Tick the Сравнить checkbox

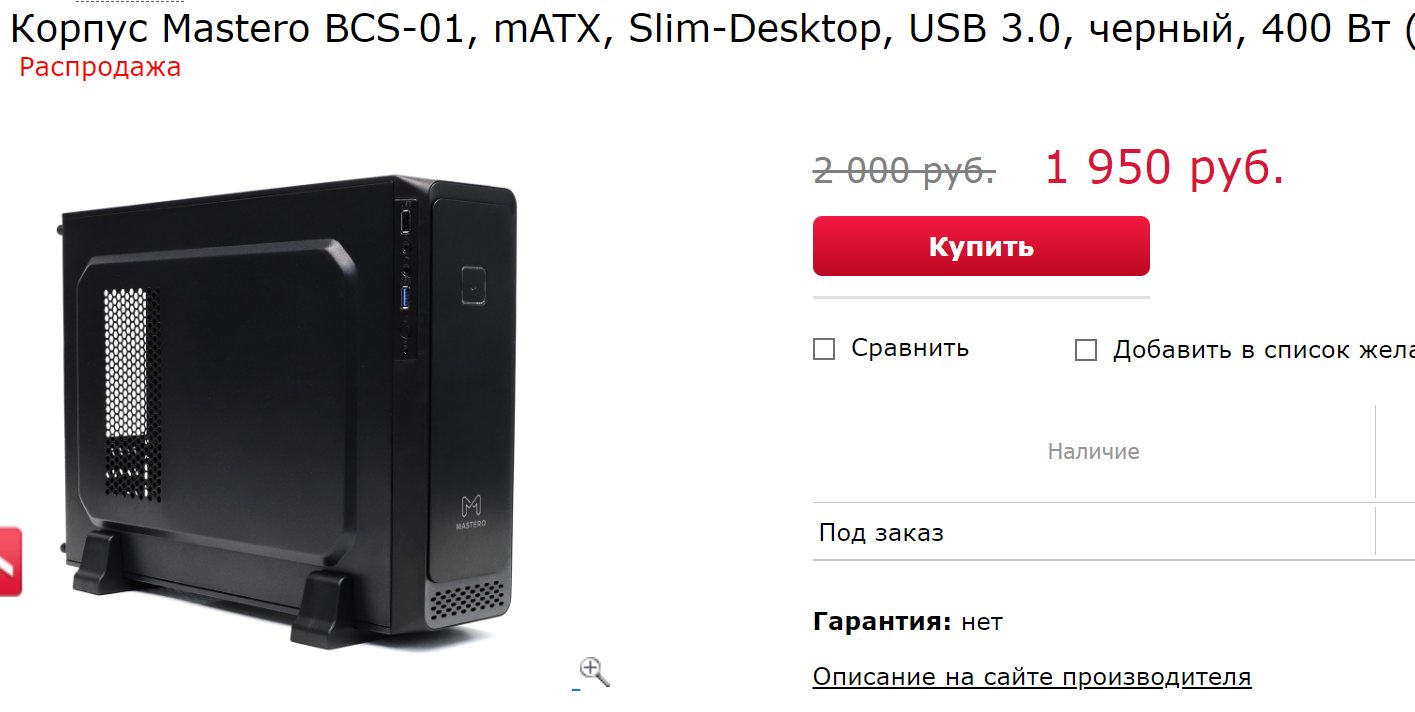tap(824, 349)
